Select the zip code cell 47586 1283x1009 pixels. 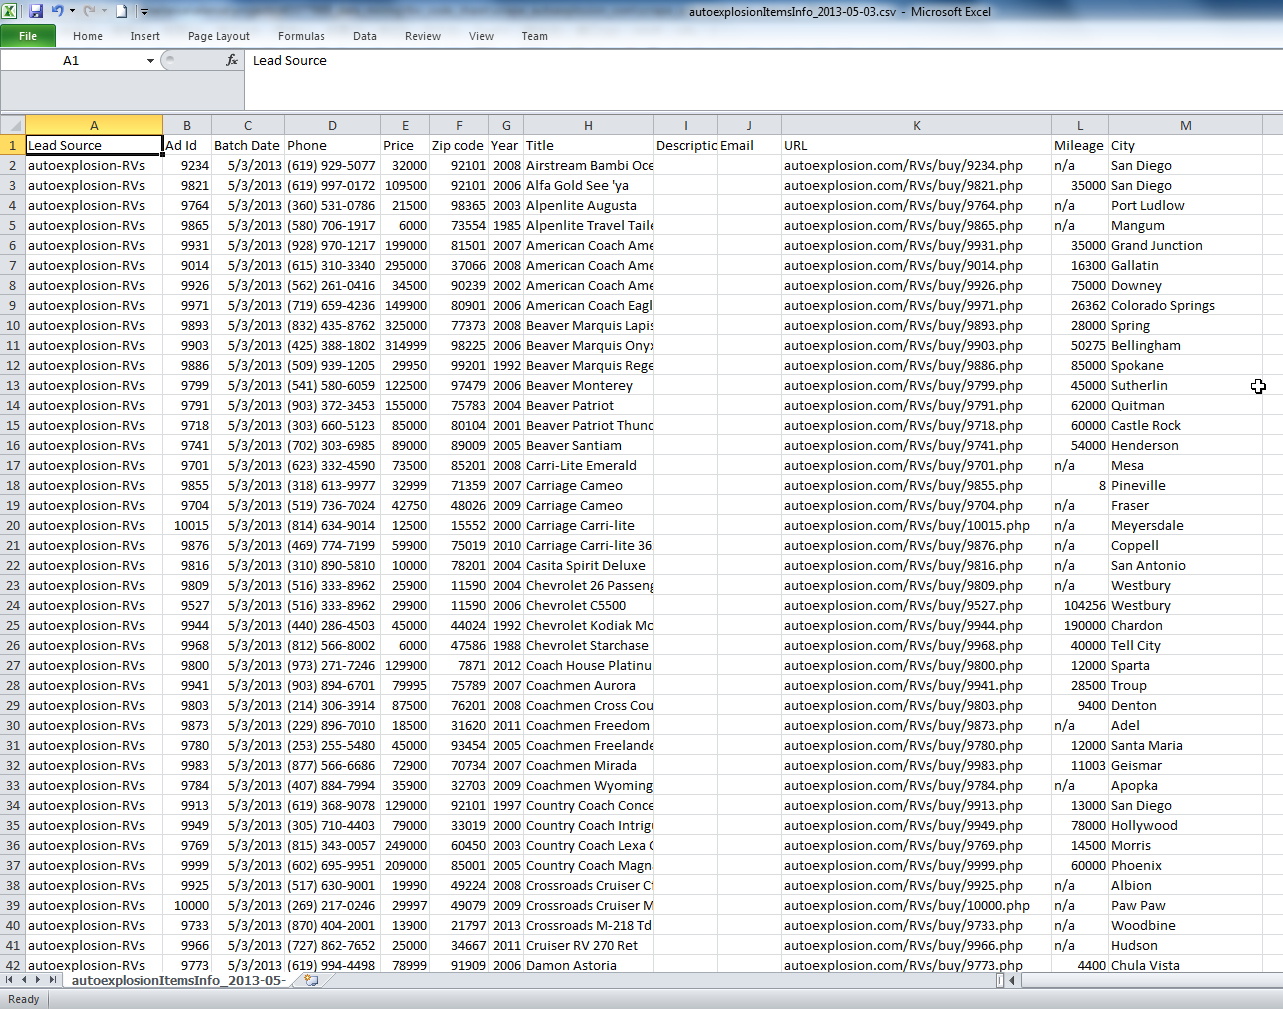[x=459, y=645]
